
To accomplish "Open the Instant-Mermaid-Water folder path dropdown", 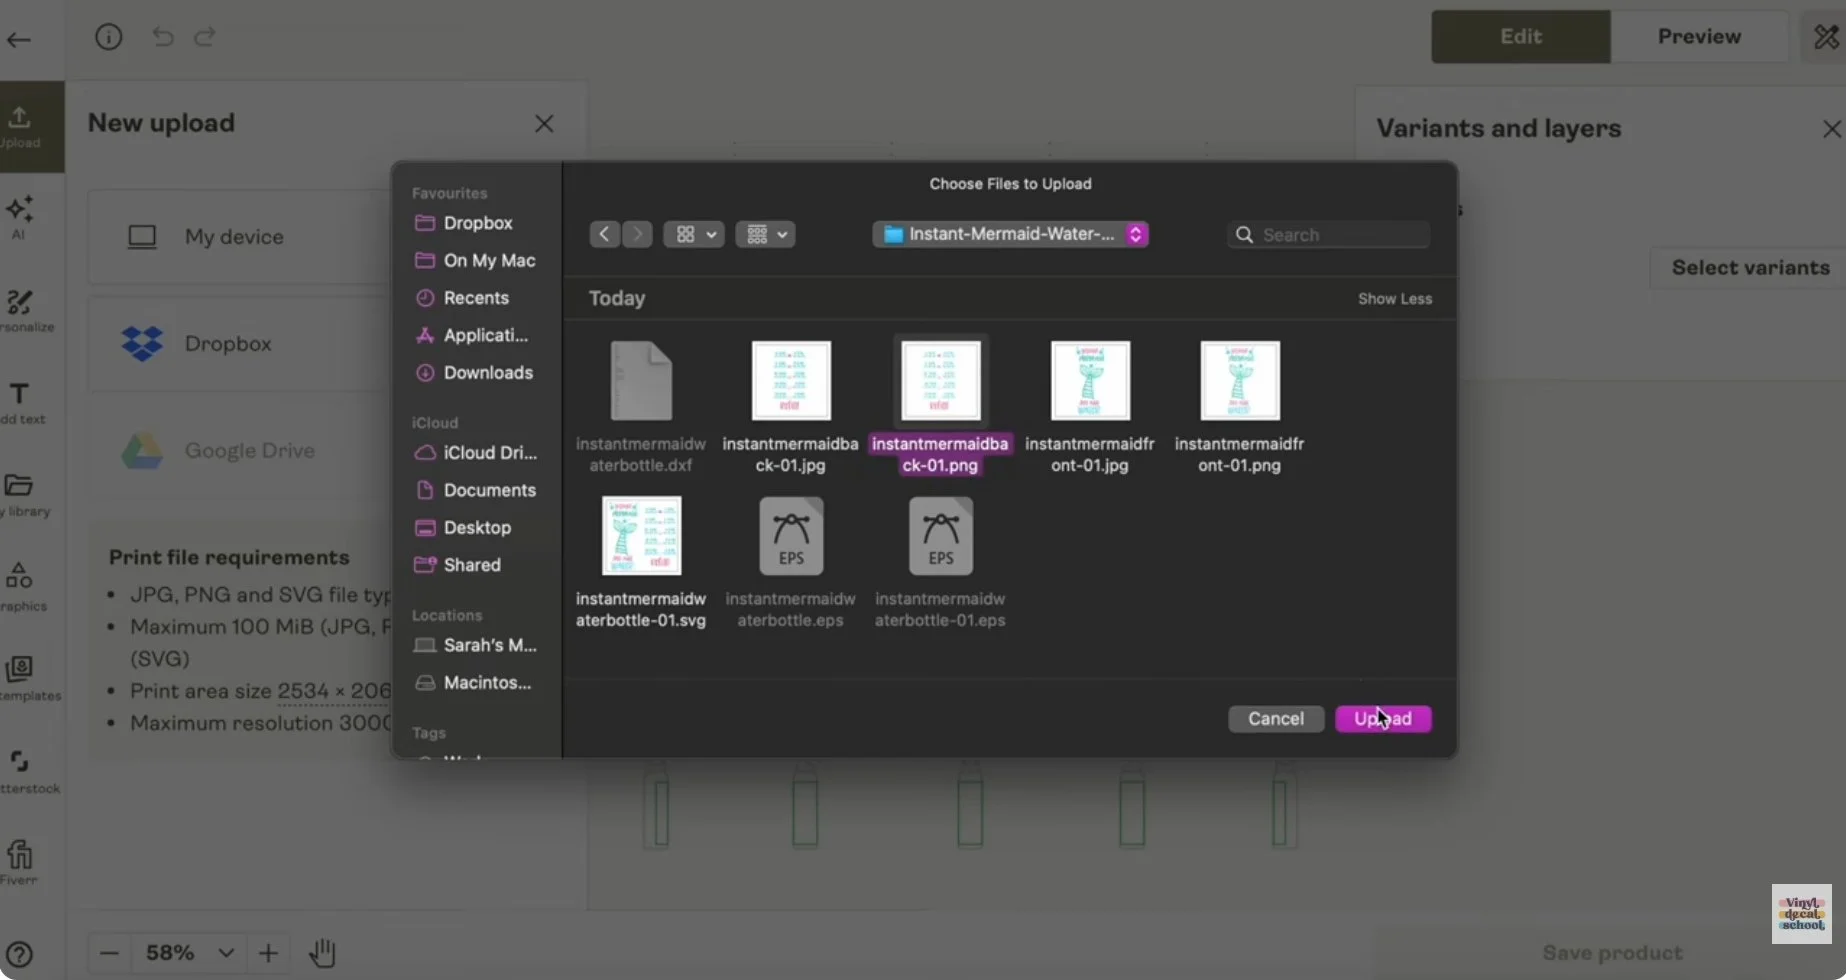I will point(1010,234).
